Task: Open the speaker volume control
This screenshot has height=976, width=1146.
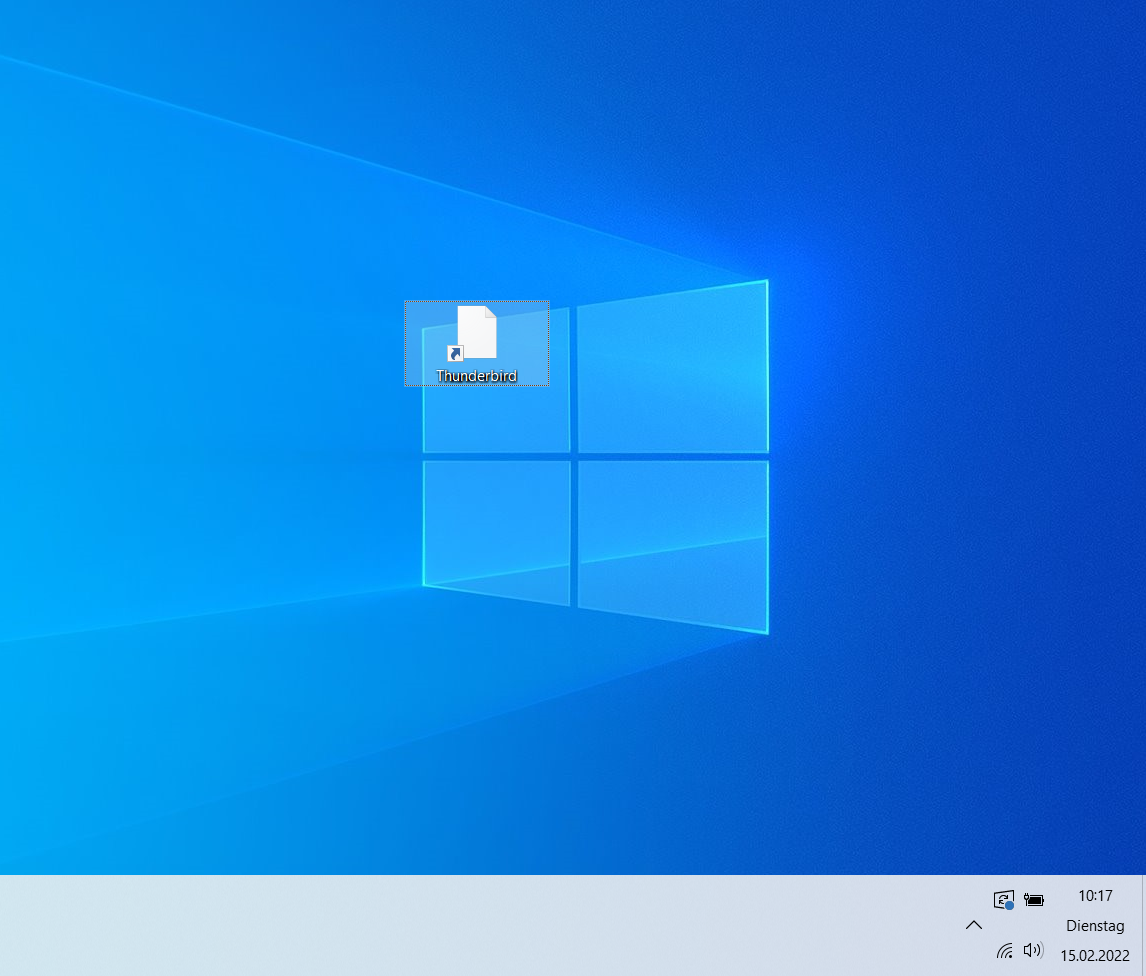Action: tap(1033, 950)
